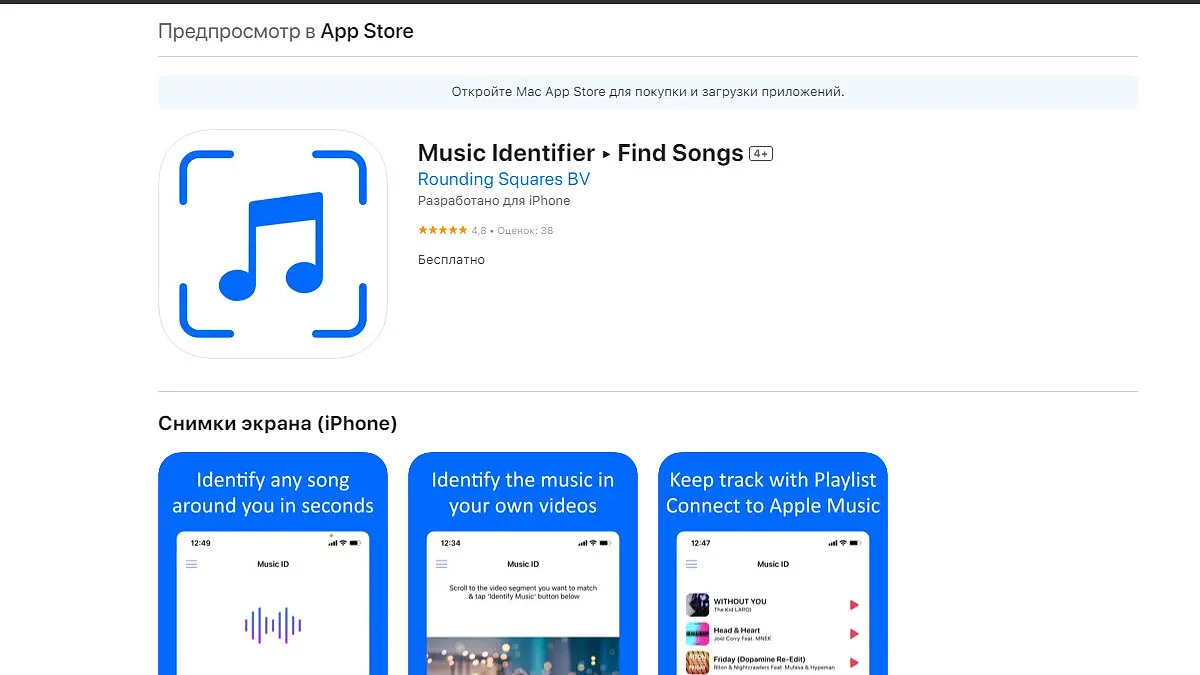Viewport: 1200px width, 675px height.
Task: Click the 4+ age rating badge
Action: pos(761,154)
